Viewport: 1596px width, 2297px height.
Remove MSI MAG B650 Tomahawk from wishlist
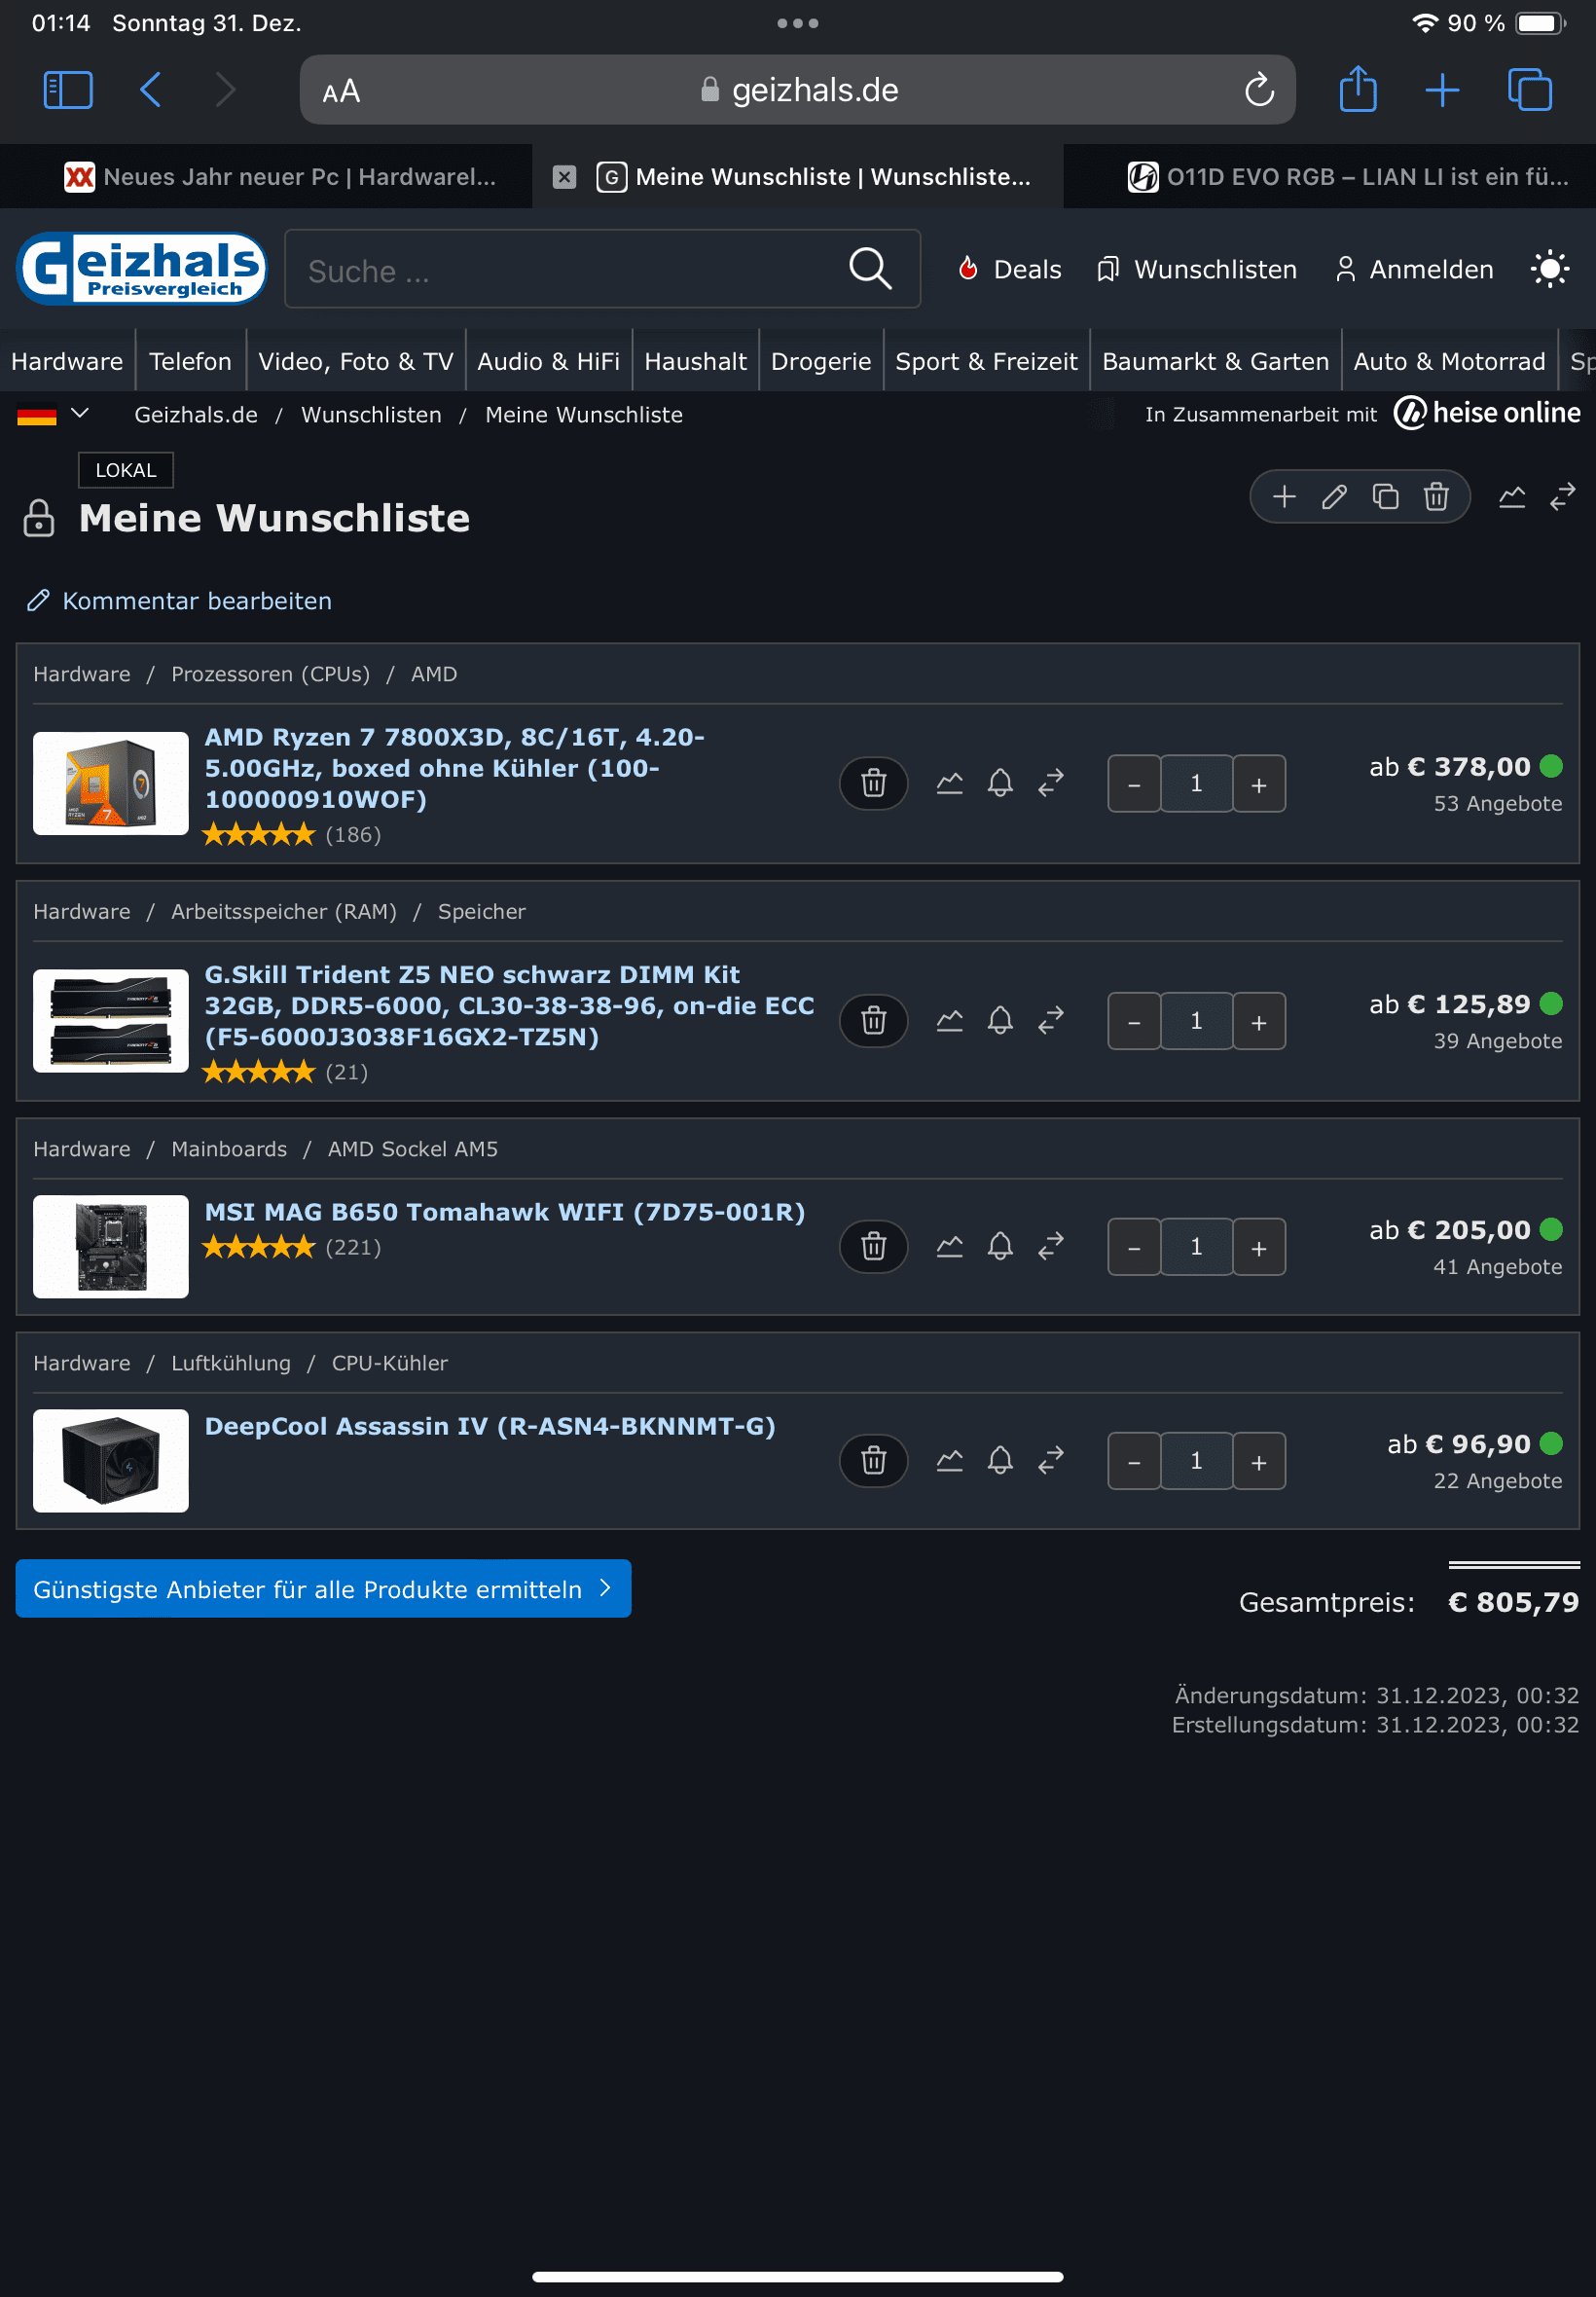tap(874, 1246)
